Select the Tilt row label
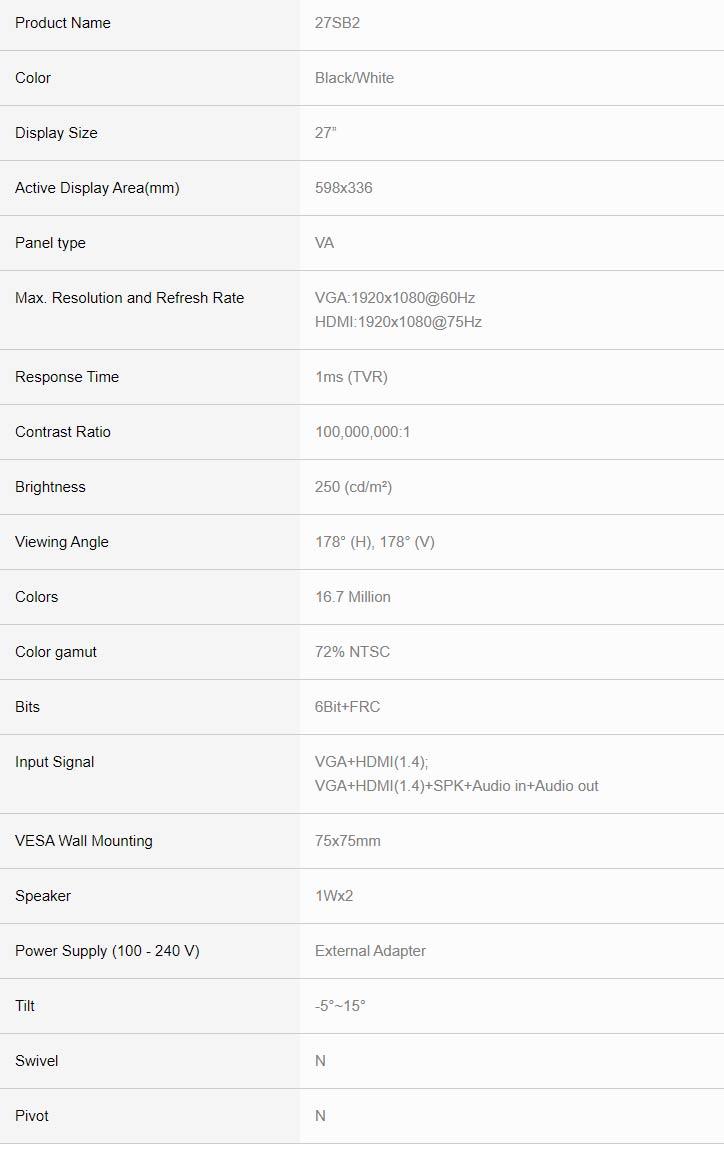Image resolution: width=724 pixels, height=1155 pixels. point(25,1006)
